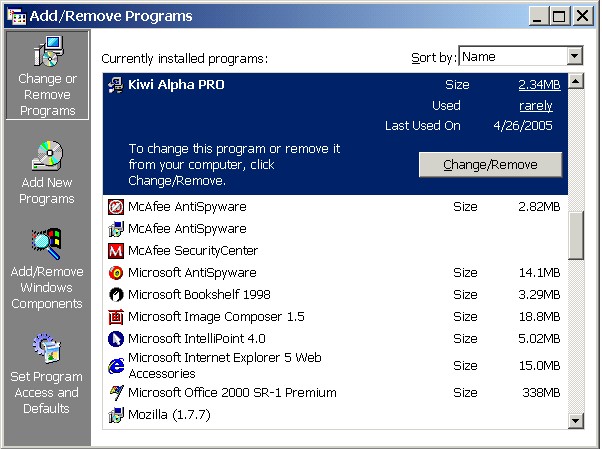Click the Microsoft Office 2000 SR-1 Premium icon
Viewport: 602px width, 449px height.
point(116,393)
